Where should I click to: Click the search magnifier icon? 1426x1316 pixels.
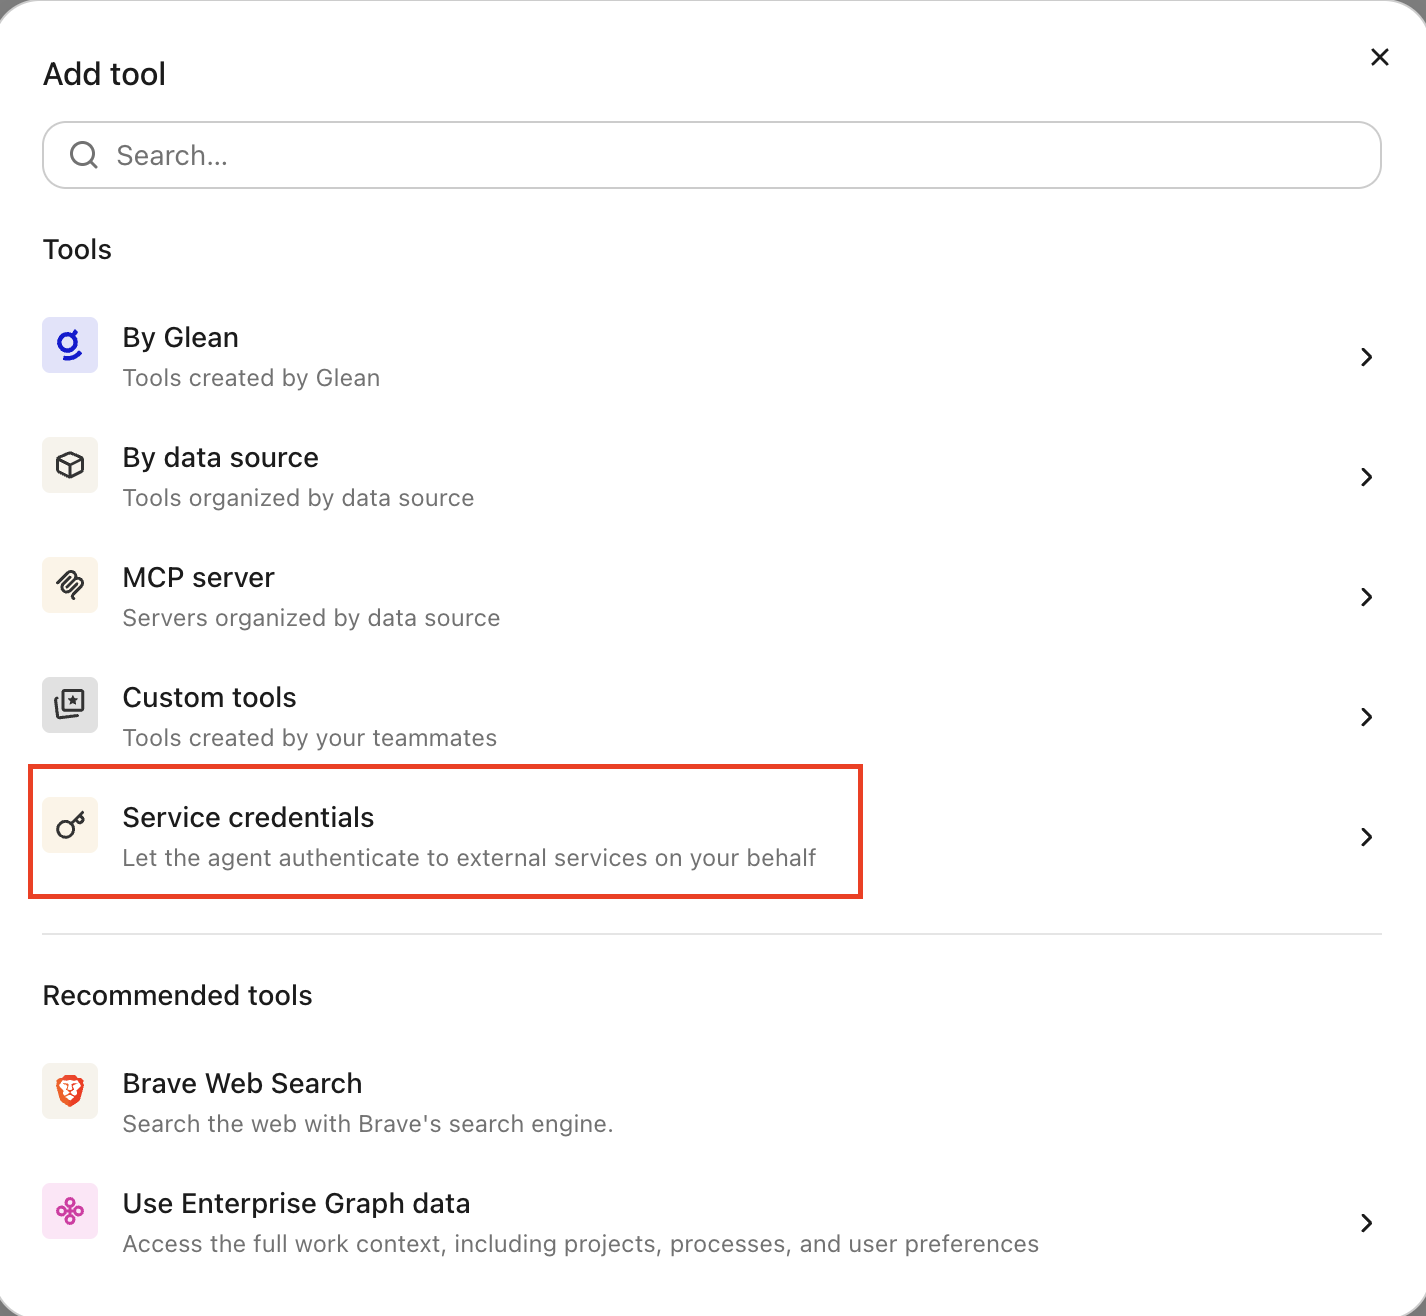click(x=84, y=155)
